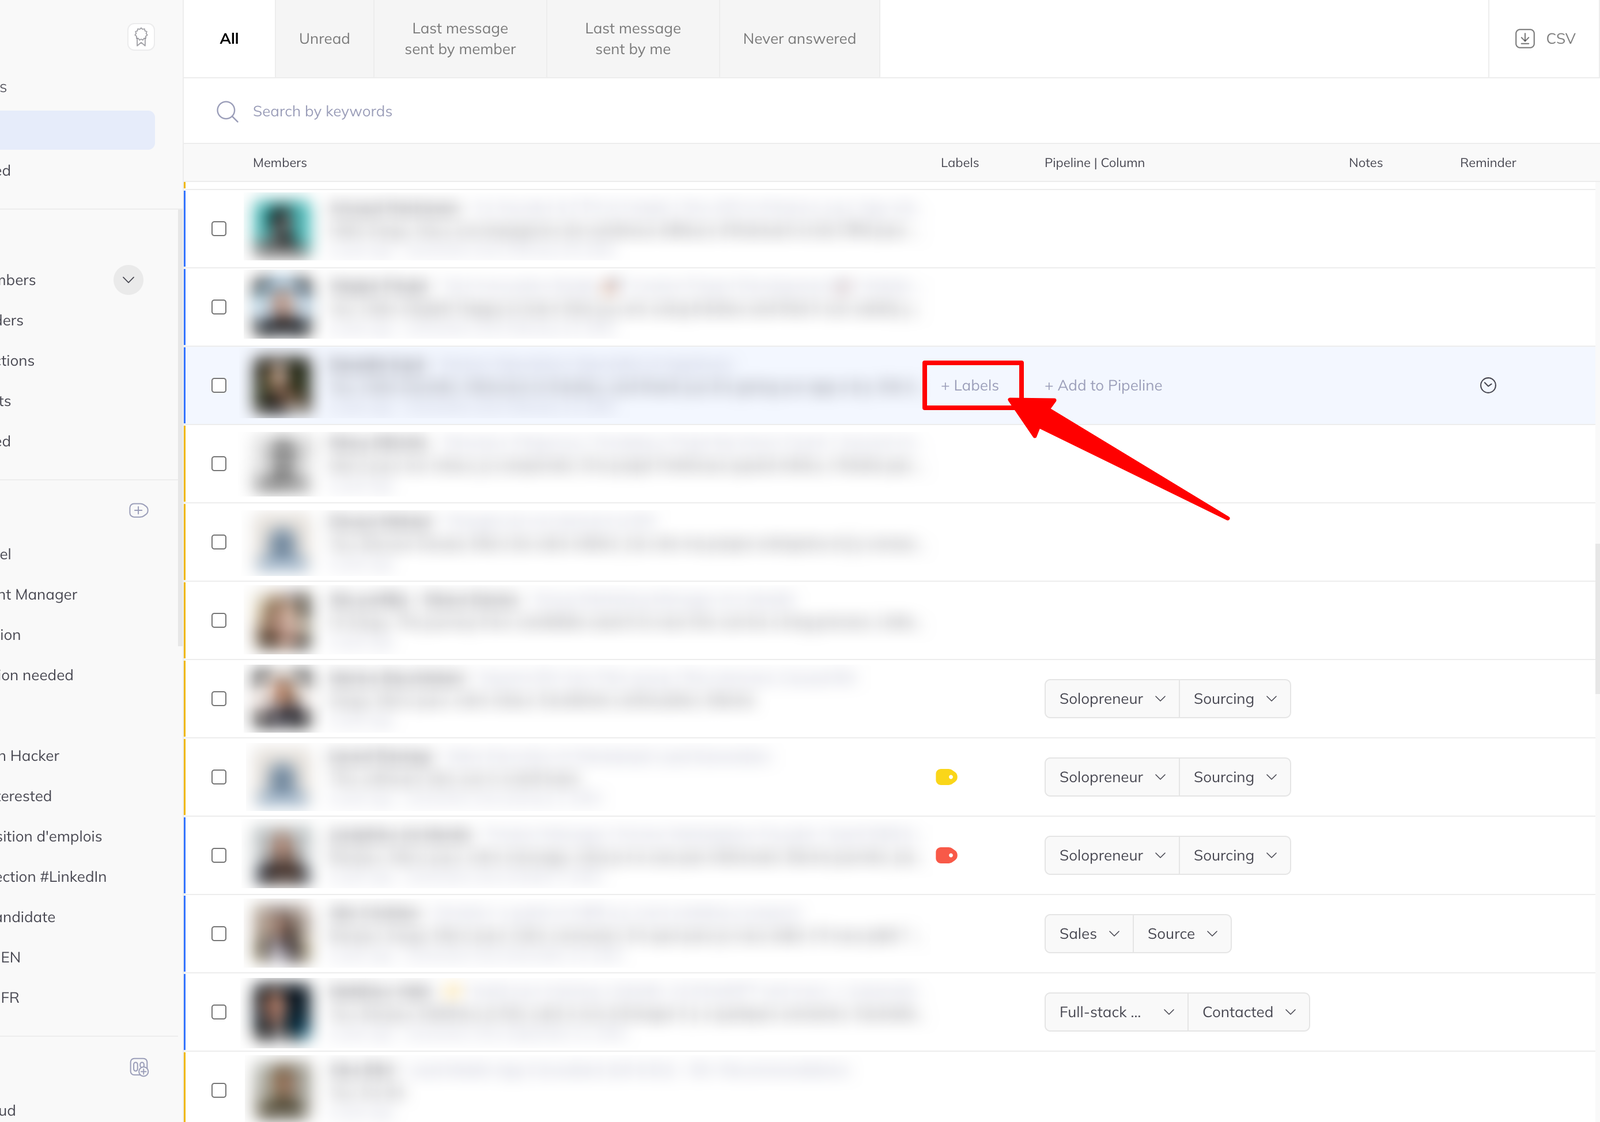Tick checkbox in the yellow label row

[219, 777]
